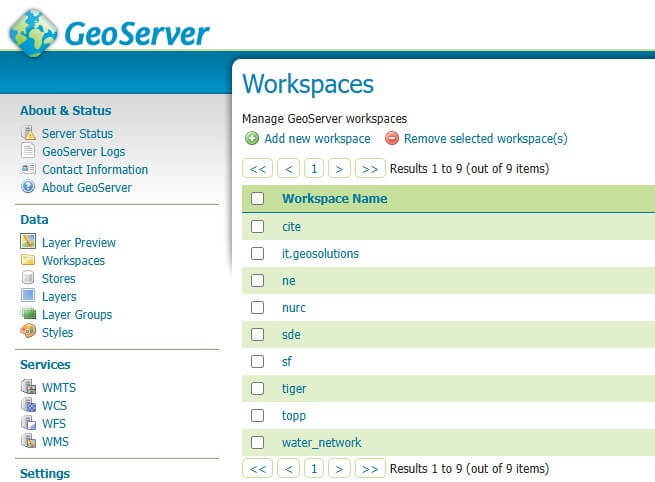Click the Layer Preview map icon
The width and height of the screenshot is (655, 482).
(28, 241)
